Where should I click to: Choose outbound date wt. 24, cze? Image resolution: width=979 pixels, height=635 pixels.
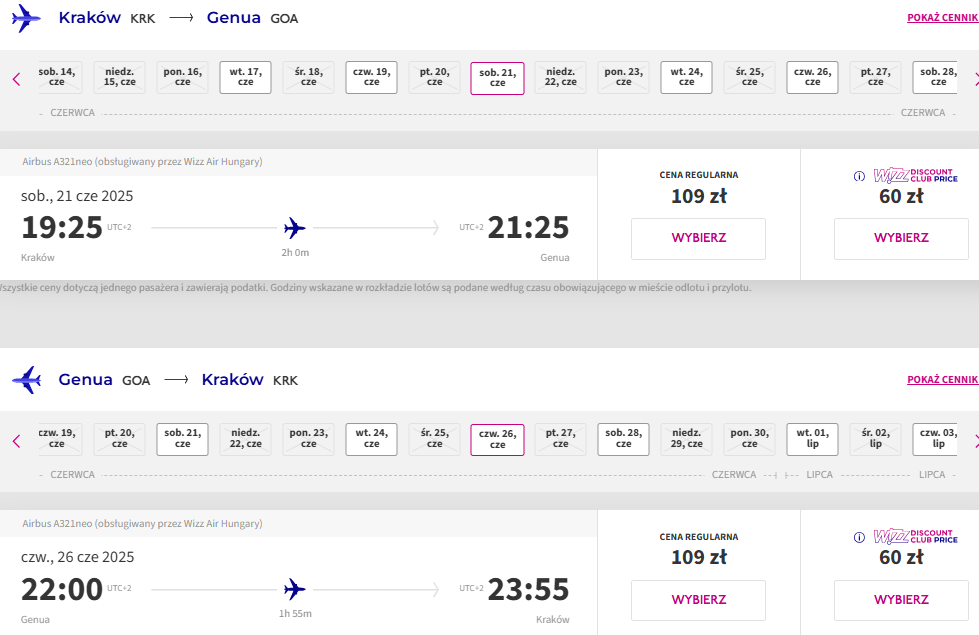(686, 77)
